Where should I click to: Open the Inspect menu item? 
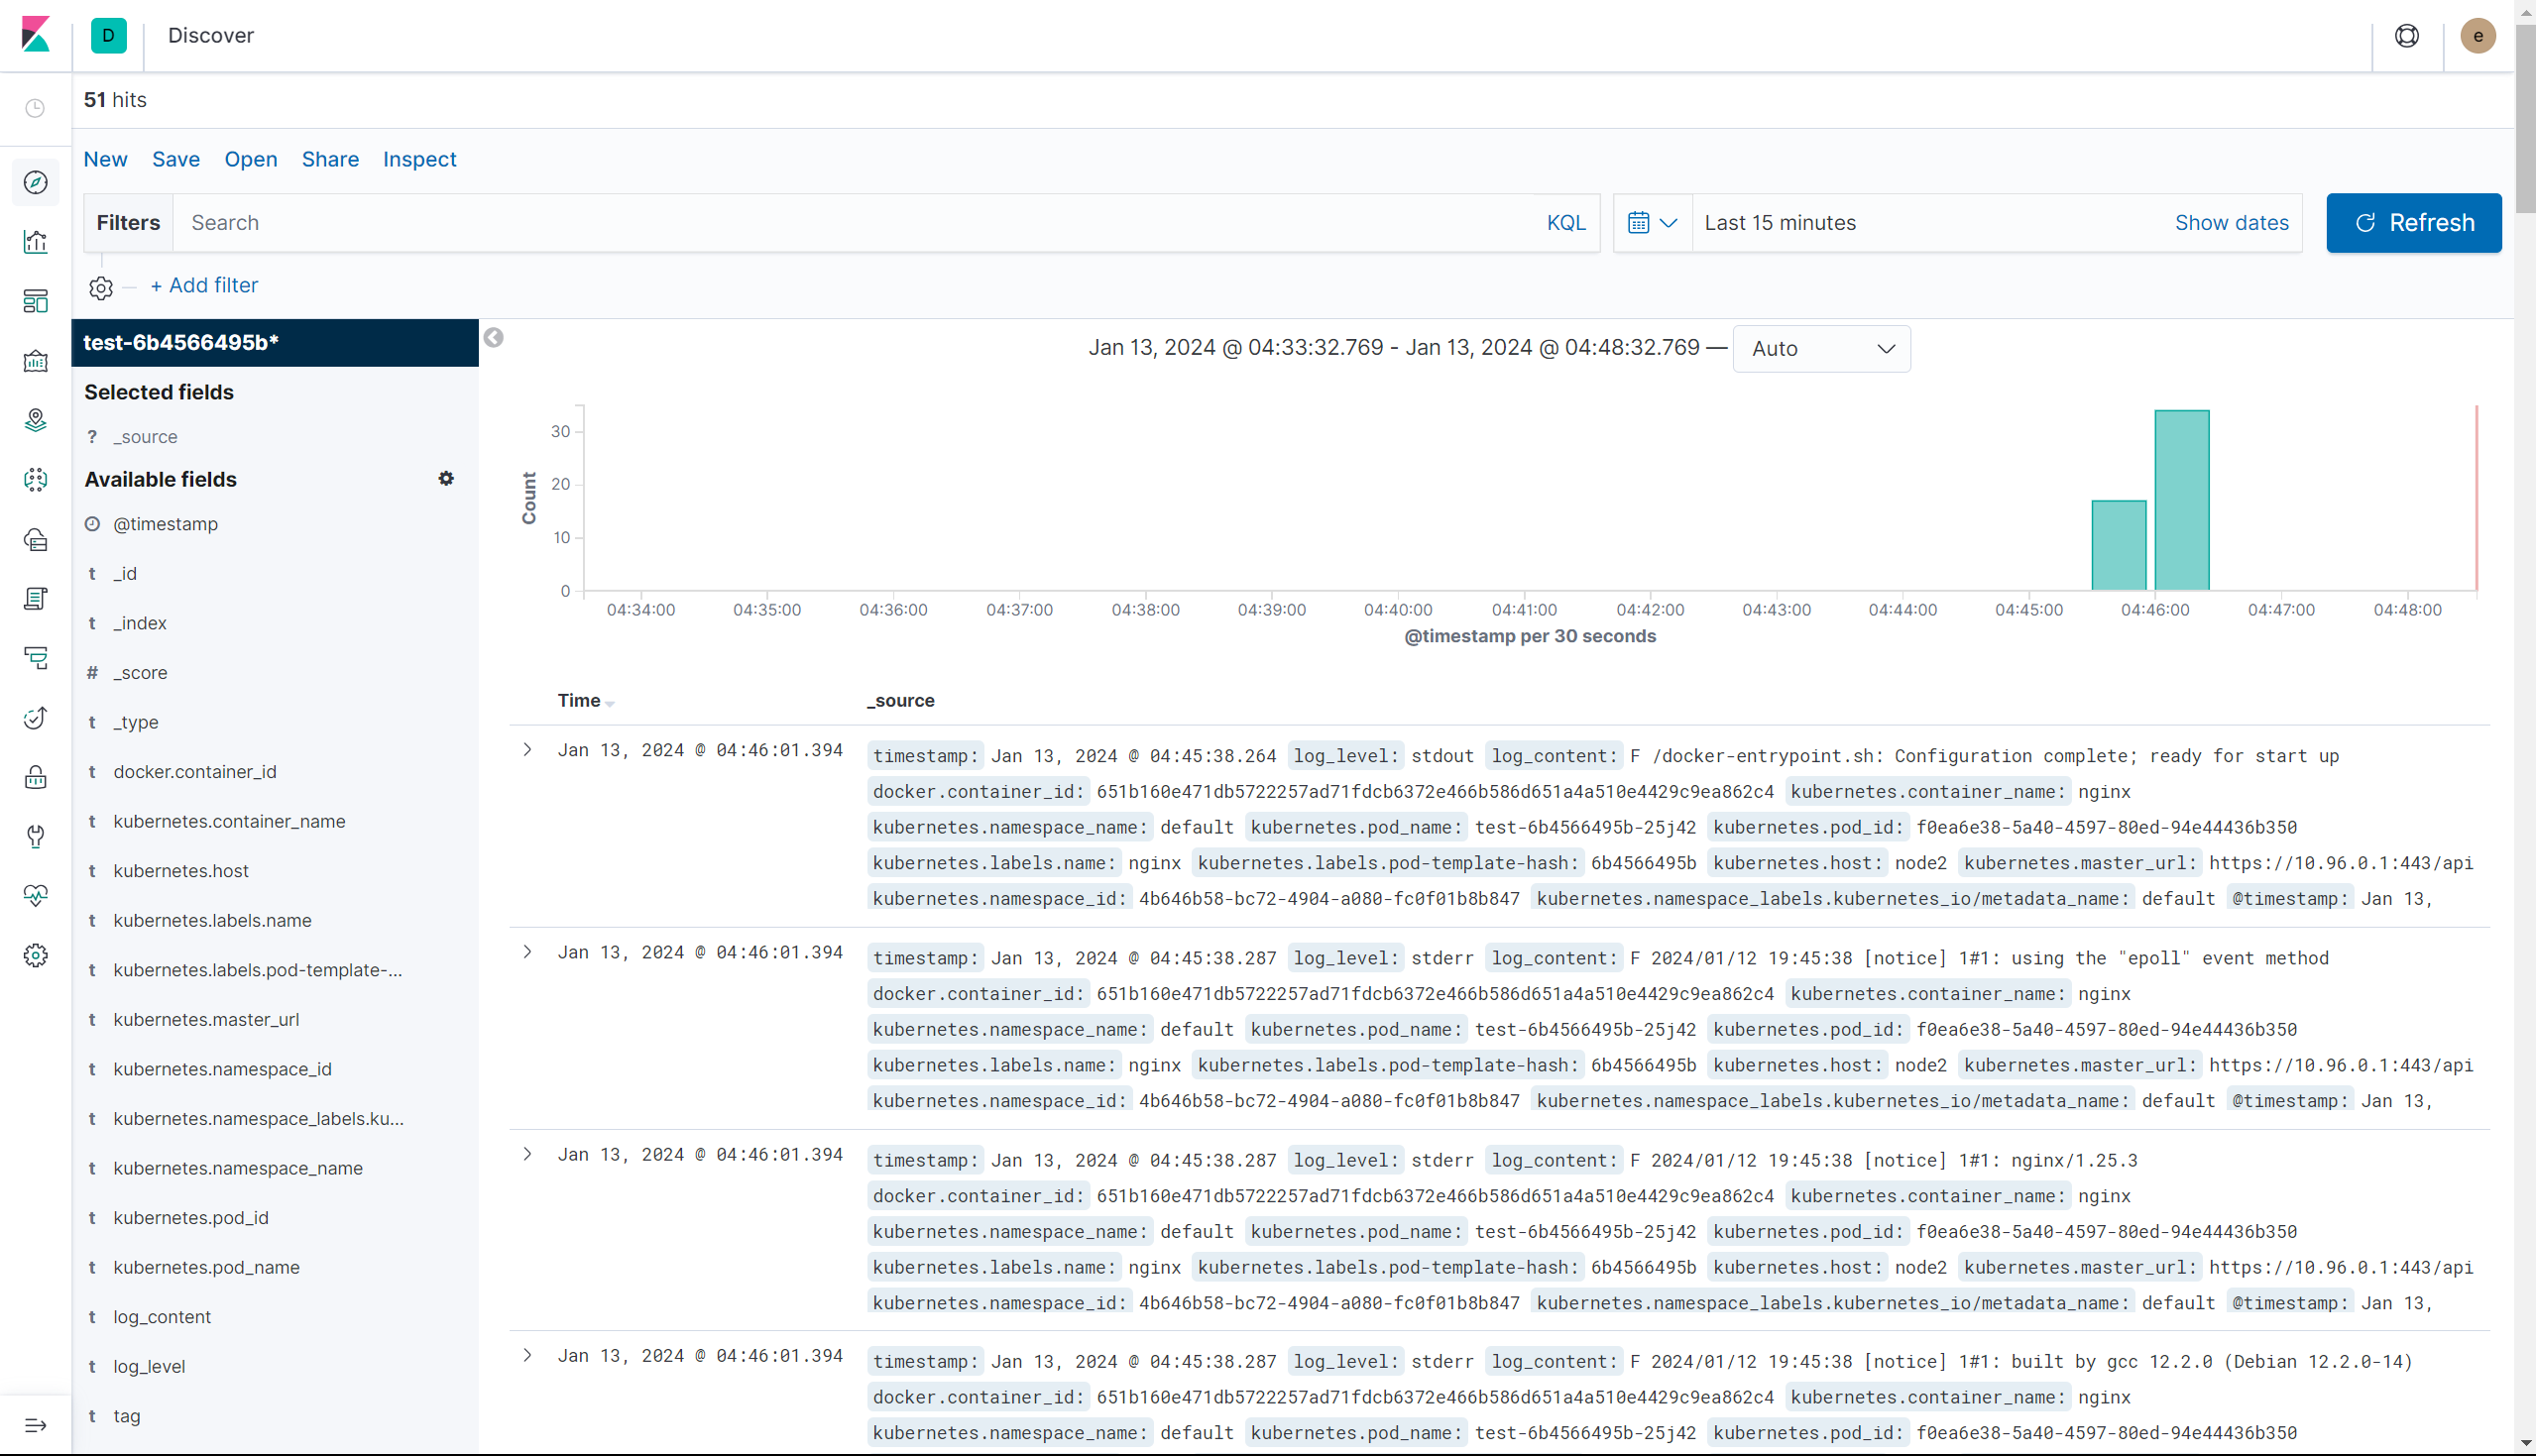(419, 159)
